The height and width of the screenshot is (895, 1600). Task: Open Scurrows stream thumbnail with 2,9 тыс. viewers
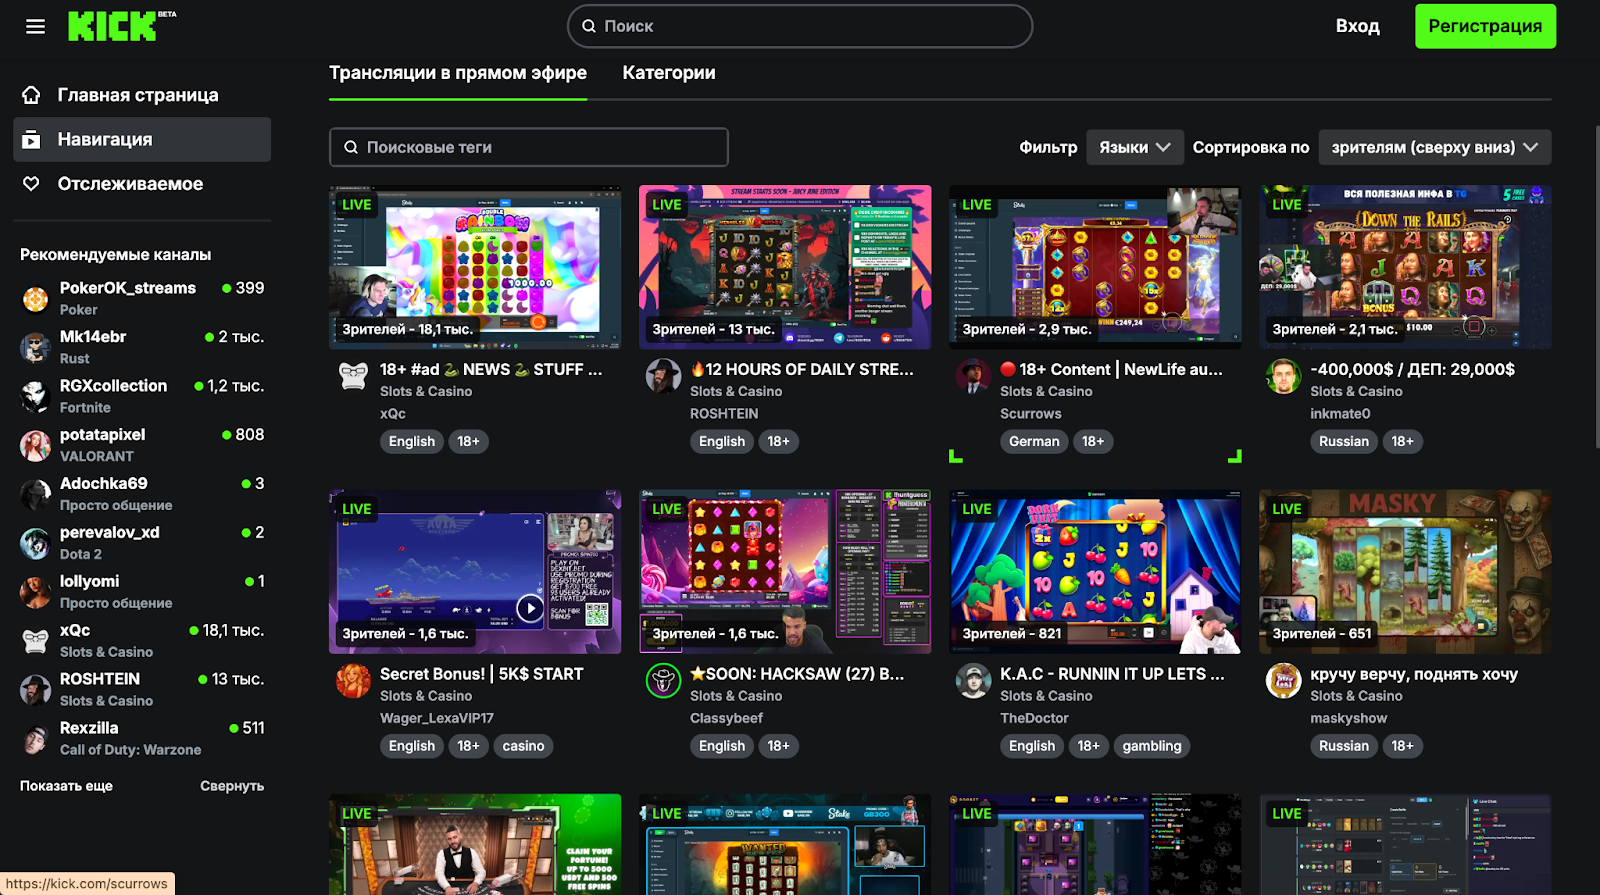1095,267
